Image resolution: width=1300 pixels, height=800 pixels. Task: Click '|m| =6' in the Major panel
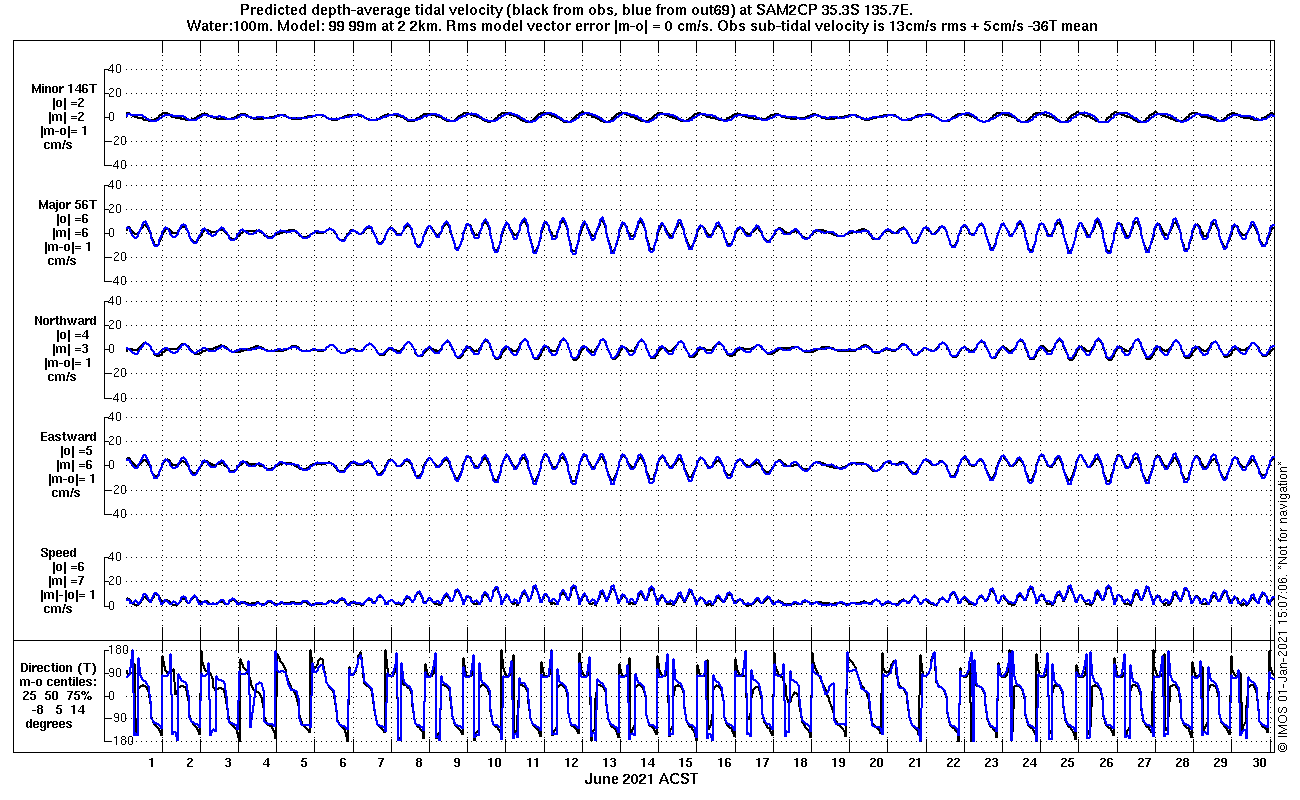70,232
